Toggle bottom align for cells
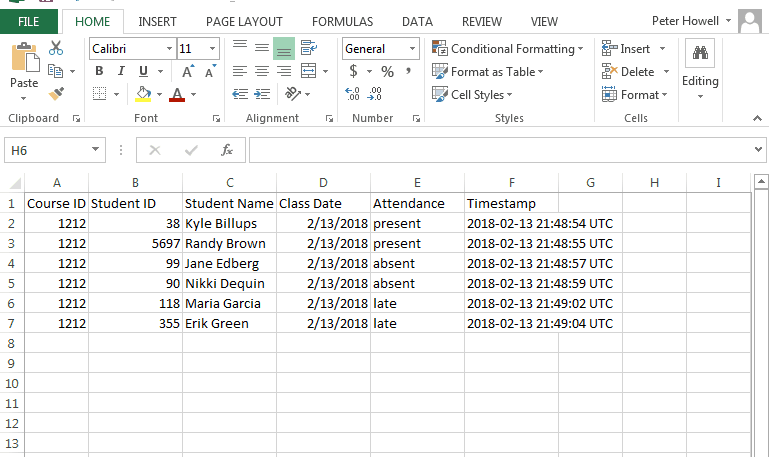Viewport: 769px width, 457px height. [283, 48]
